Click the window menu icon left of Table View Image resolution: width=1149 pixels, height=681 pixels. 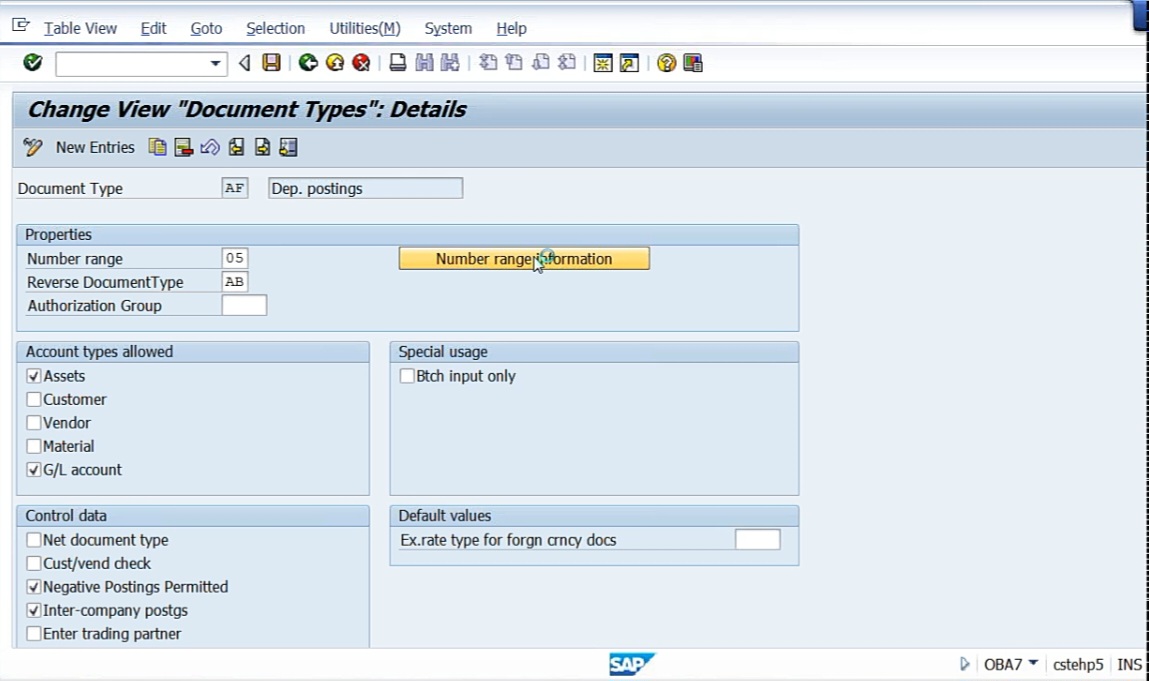21,26
